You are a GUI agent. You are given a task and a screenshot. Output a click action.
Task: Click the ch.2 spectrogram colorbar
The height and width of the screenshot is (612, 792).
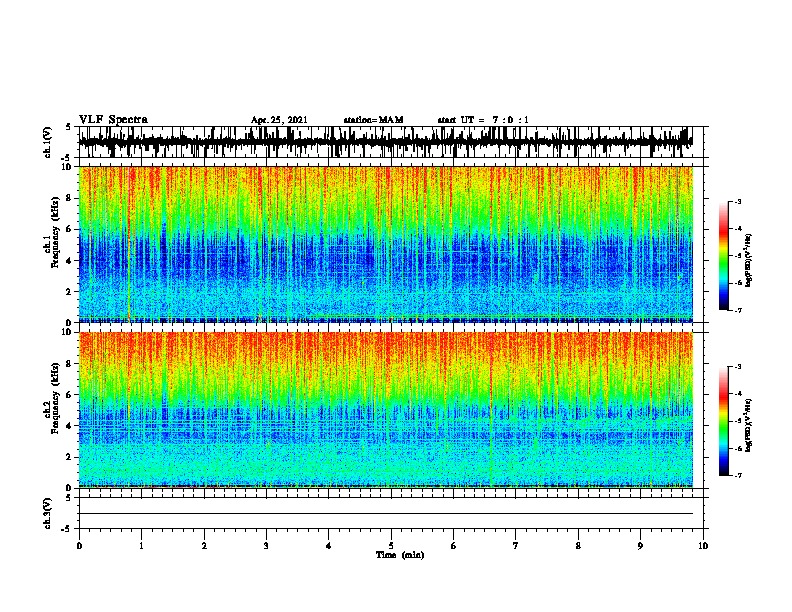pos(723,421)
